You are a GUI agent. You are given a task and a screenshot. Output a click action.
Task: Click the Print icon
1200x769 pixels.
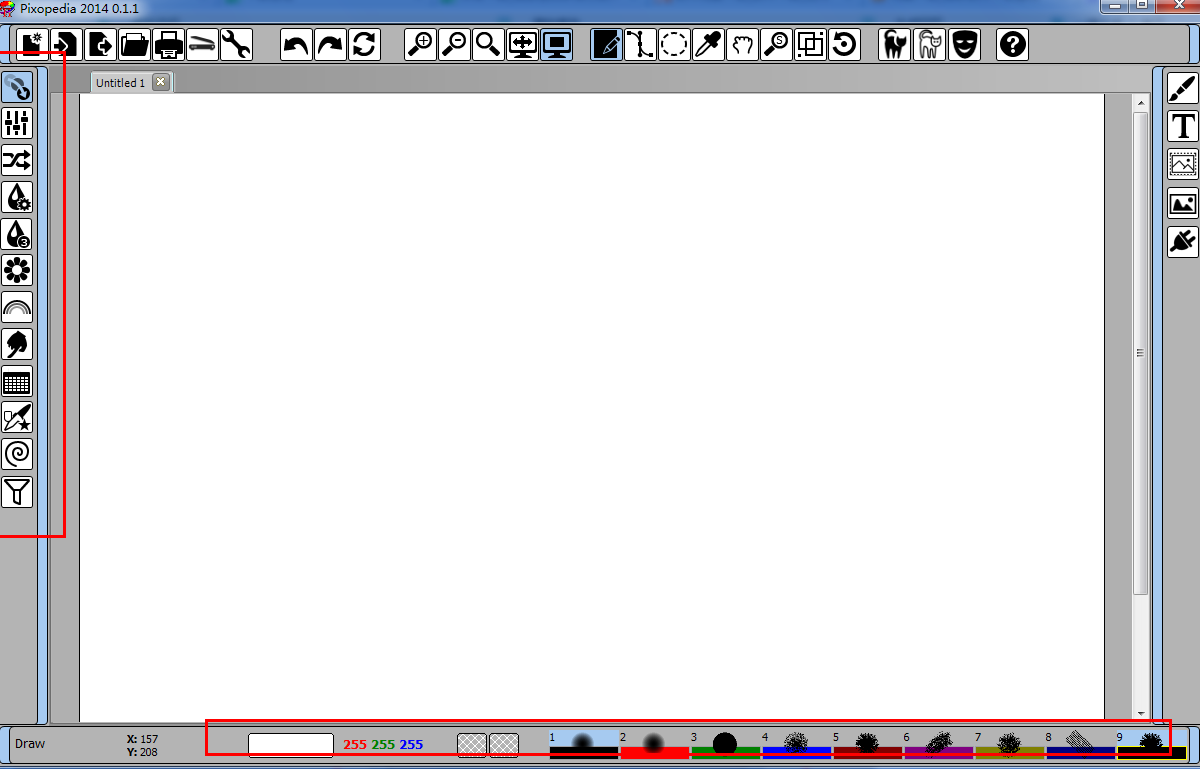pos(168,44)
